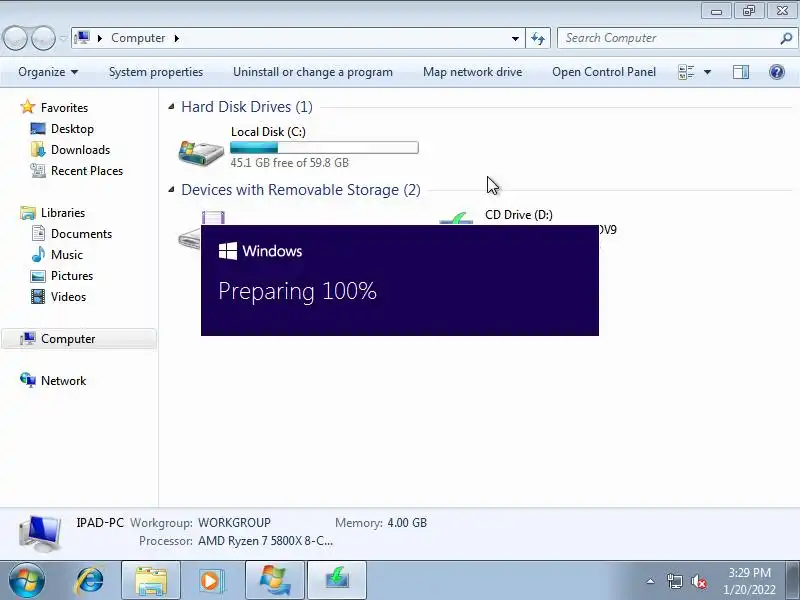Open the Videos library
This screenshot has width=800, height=600.
68,296
